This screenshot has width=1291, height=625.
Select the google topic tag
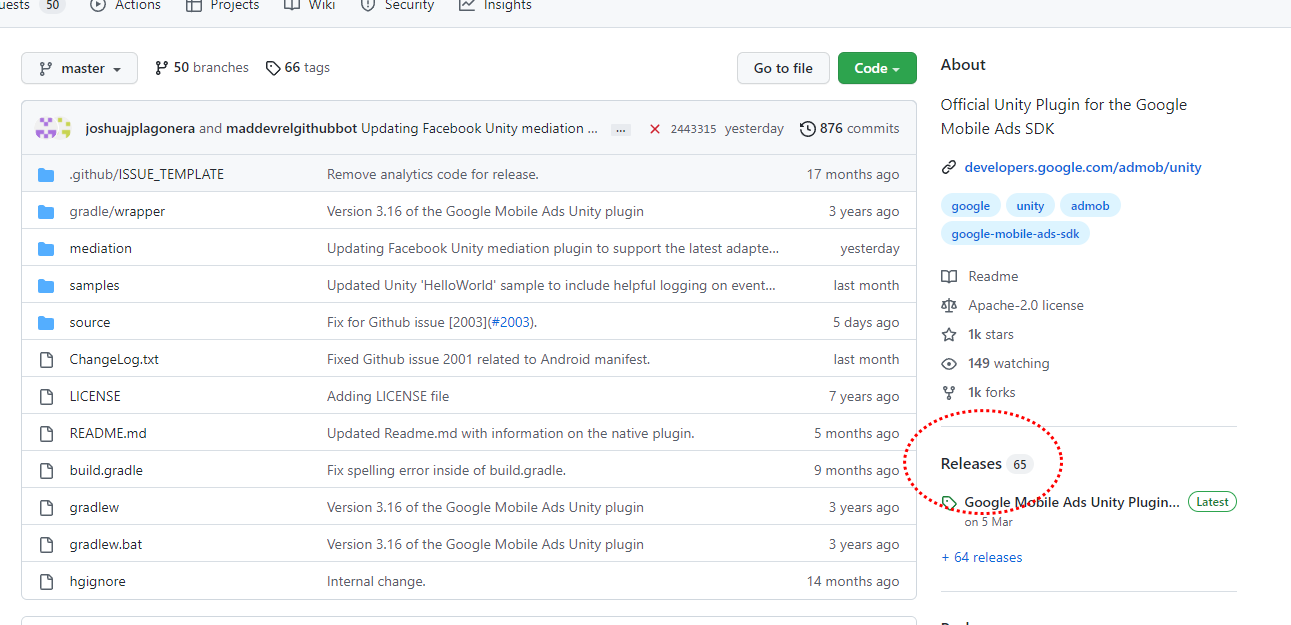tap(970, 206)
